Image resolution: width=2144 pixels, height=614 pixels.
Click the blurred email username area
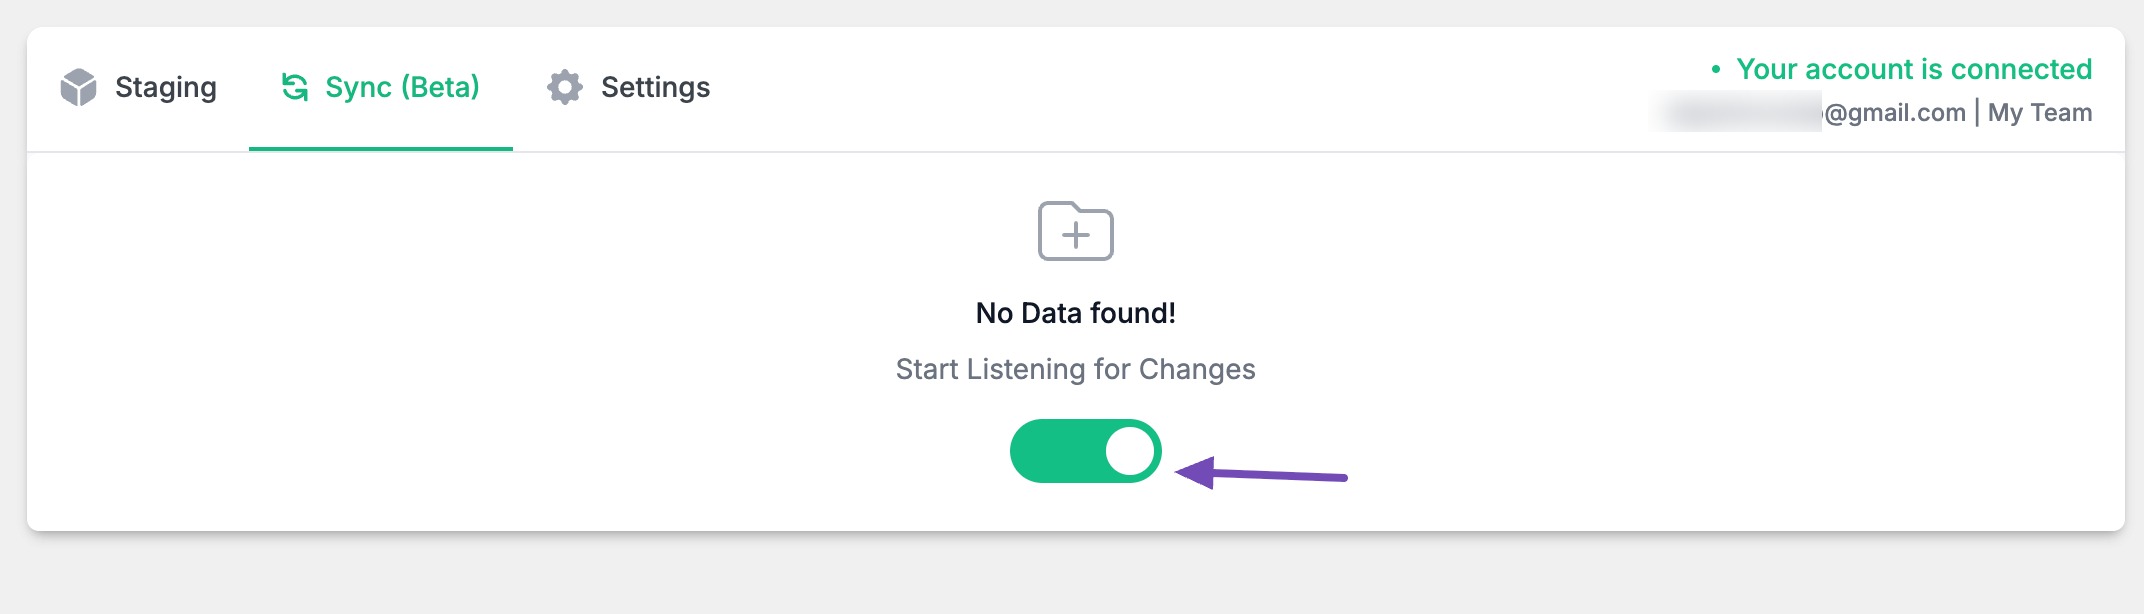[1740, 112]
